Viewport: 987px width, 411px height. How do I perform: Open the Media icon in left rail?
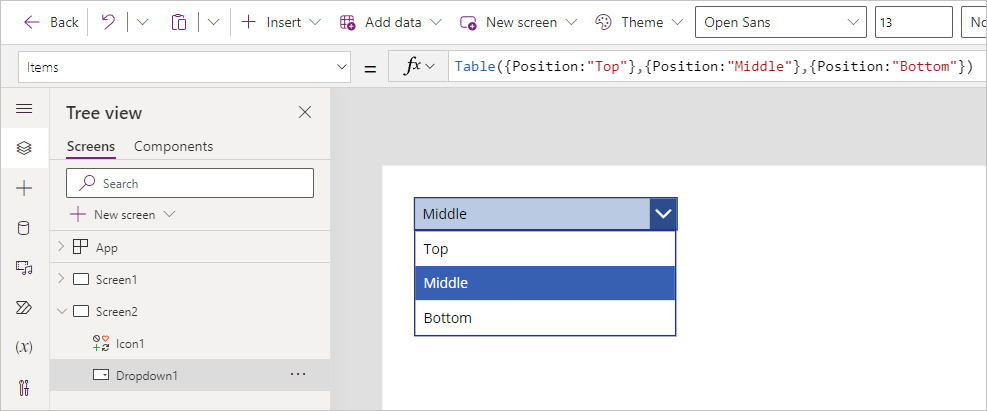[x=24, y=267]
